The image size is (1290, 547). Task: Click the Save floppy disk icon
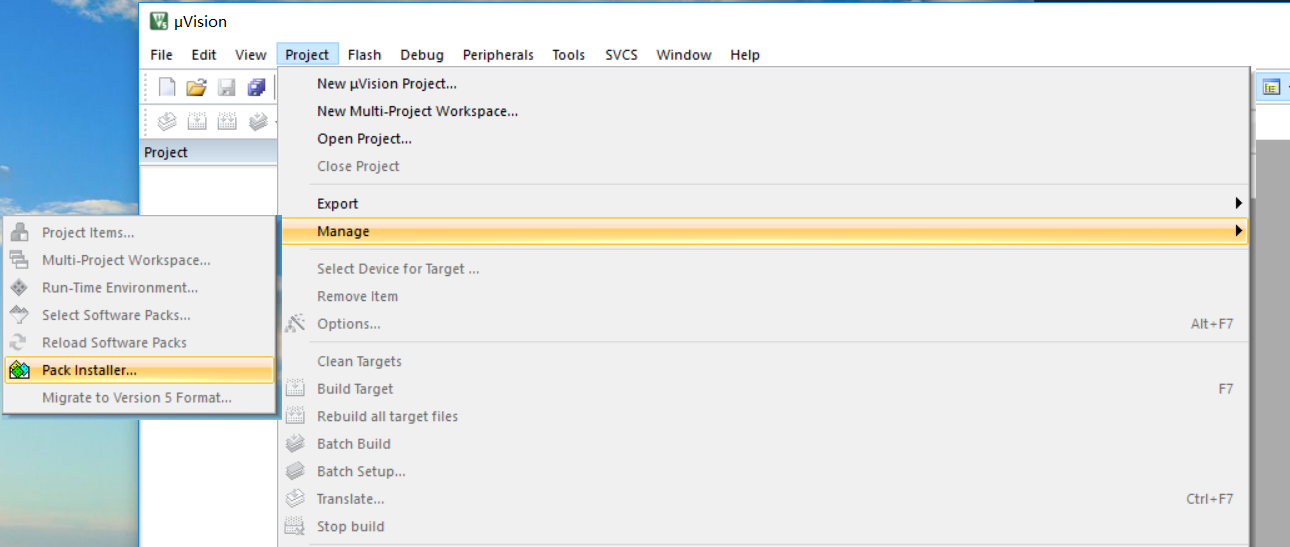[227, 87]
